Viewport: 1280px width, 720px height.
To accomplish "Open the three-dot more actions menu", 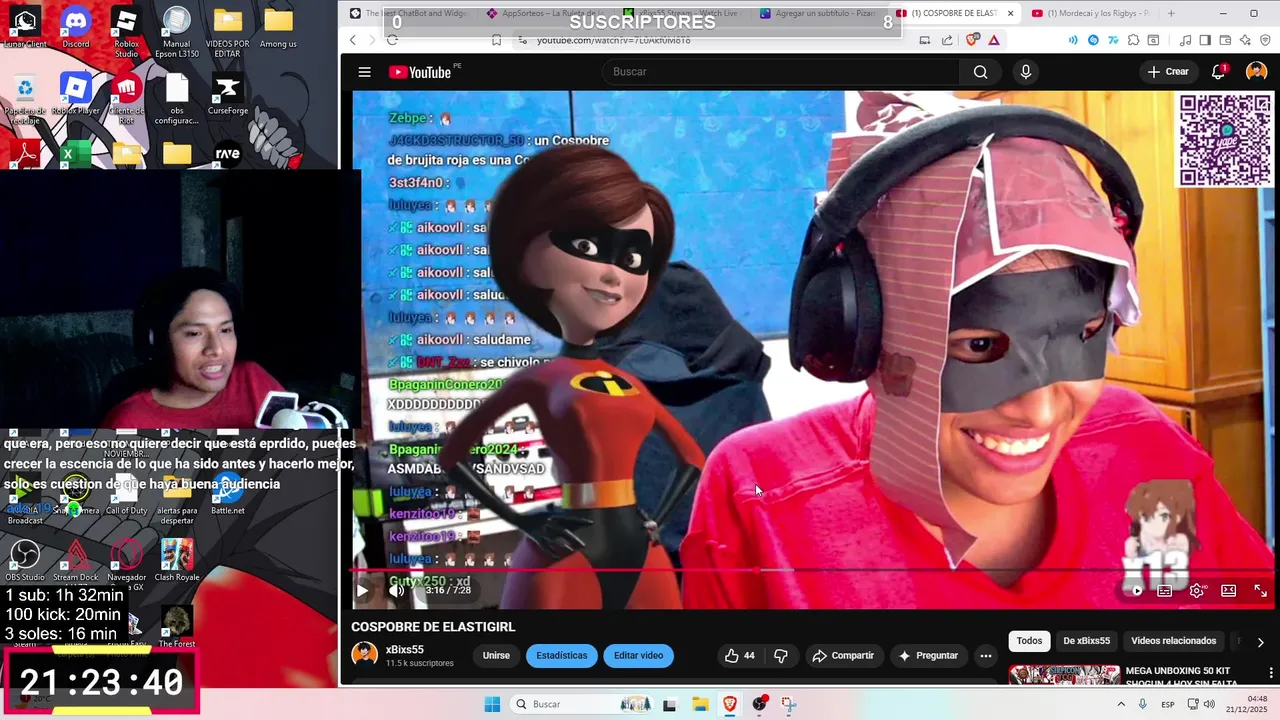I will pos(985,656).
